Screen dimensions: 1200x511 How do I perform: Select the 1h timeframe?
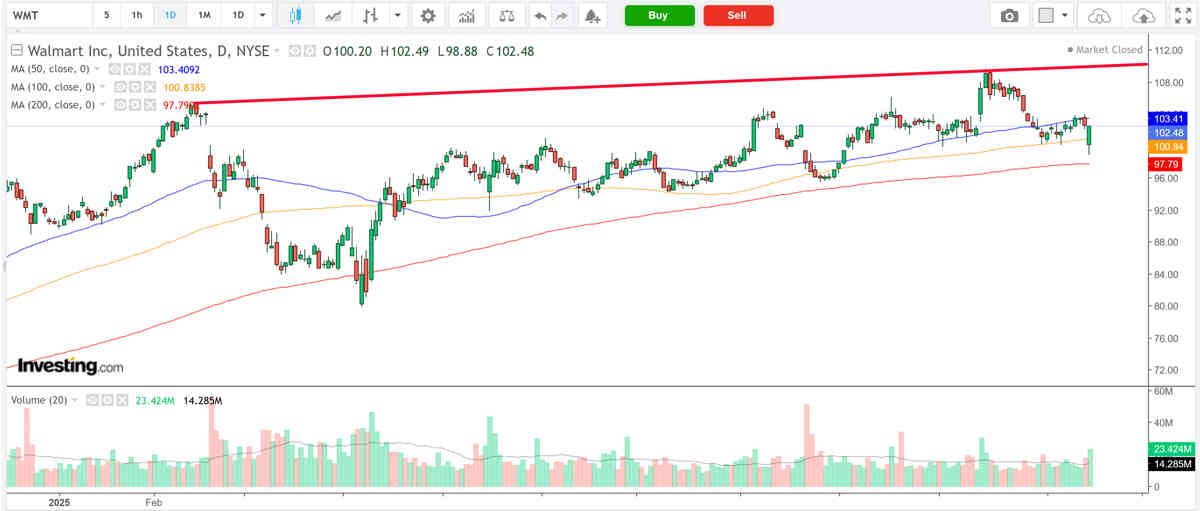pyautogui.click(x=136, y=16)
